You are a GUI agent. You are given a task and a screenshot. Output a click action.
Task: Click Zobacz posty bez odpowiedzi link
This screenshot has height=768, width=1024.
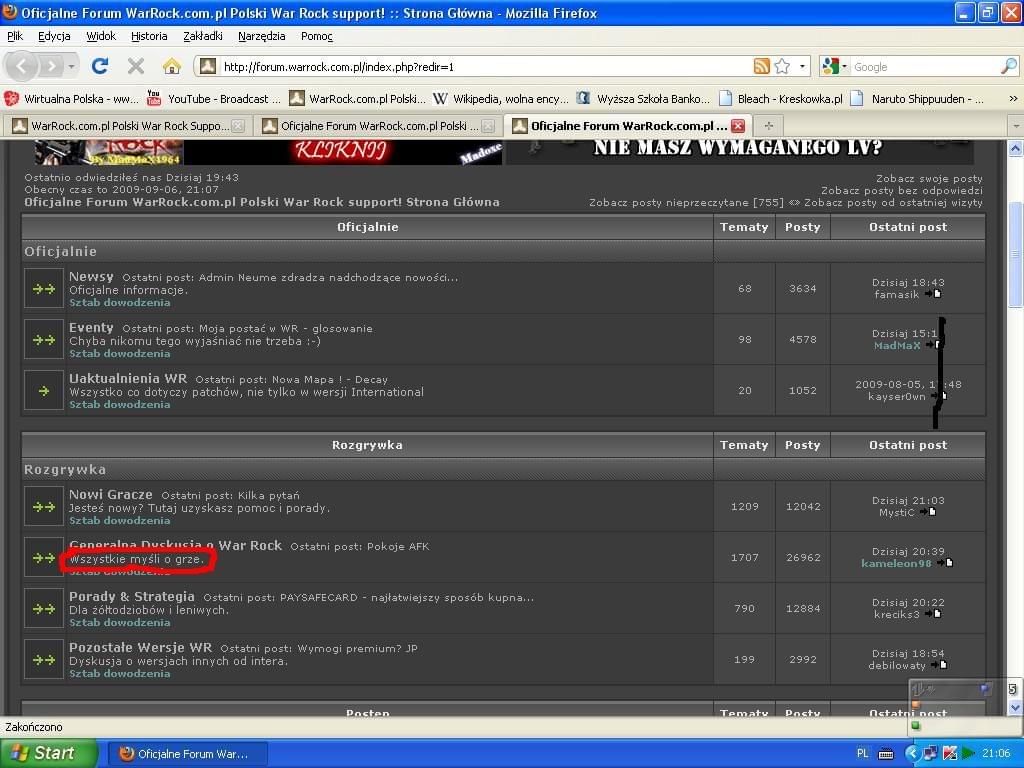(x=902, y=190)
